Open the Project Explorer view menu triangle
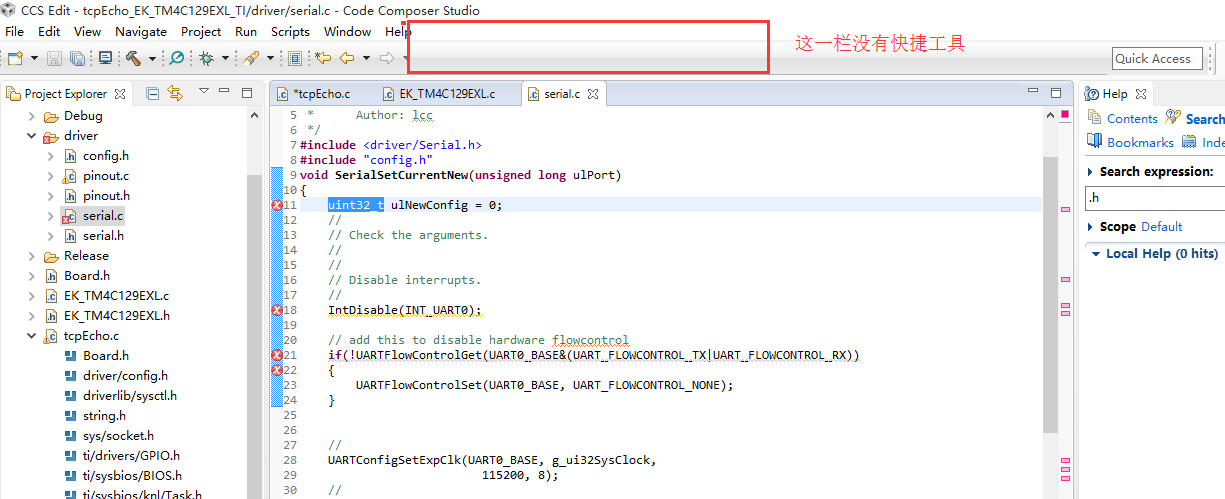This screenshot has height=499, width=1225. [x=203, y=92]
